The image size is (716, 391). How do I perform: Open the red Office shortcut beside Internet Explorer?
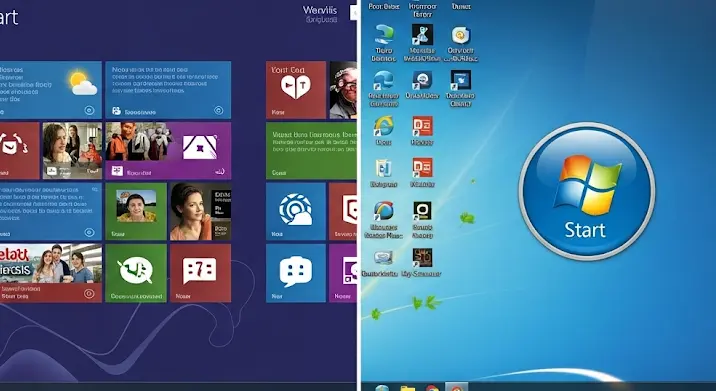[x=422, y=130]
